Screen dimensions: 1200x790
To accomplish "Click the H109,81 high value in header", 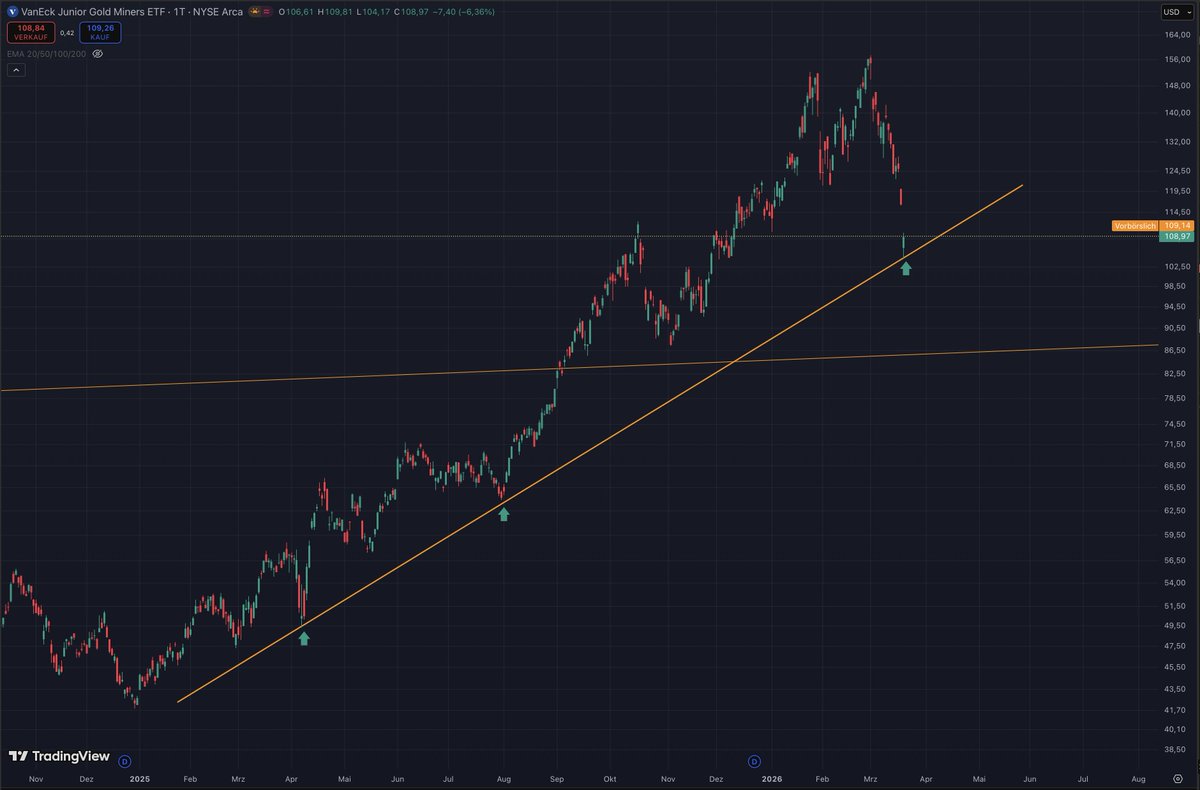I will pos(335,12).
